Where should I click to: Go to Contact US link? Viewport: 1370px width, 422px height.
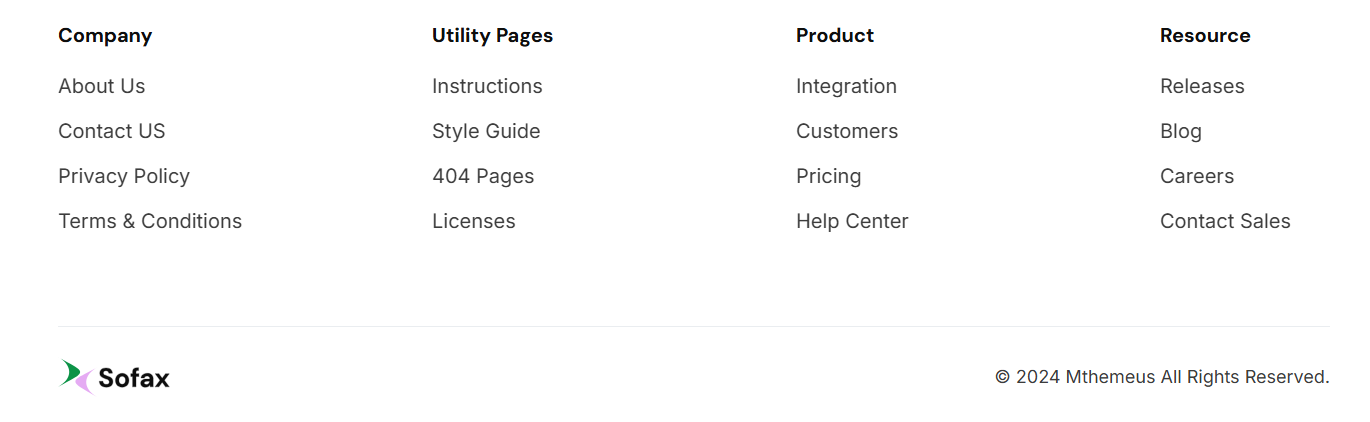111,131
